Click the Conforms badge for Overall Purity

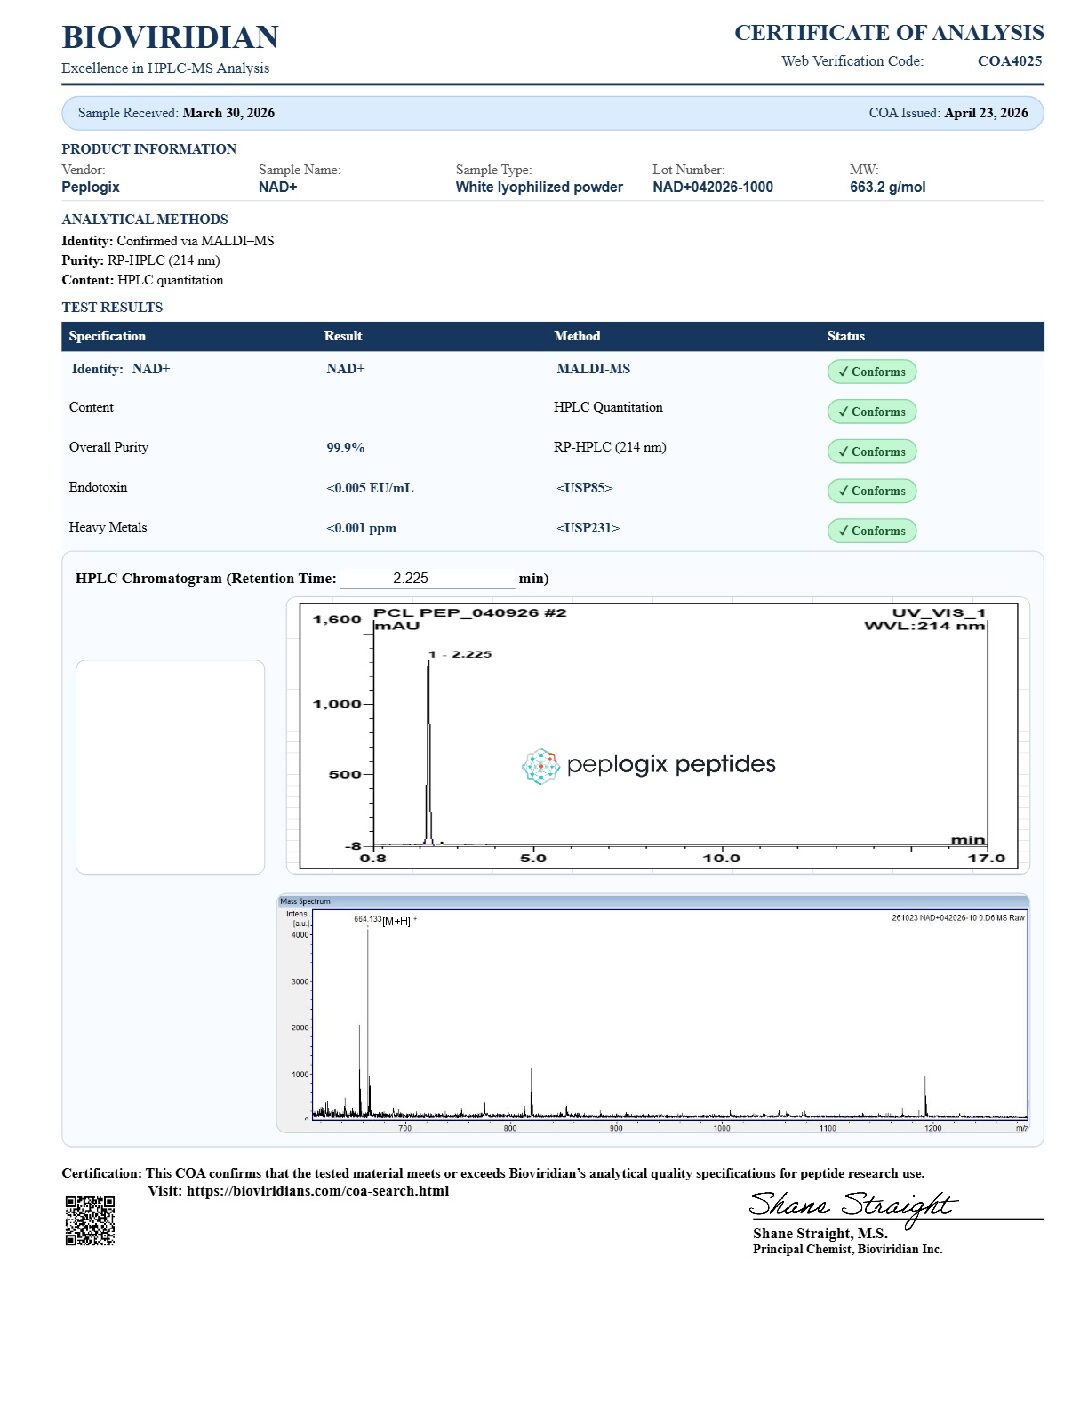coord(872,451)
